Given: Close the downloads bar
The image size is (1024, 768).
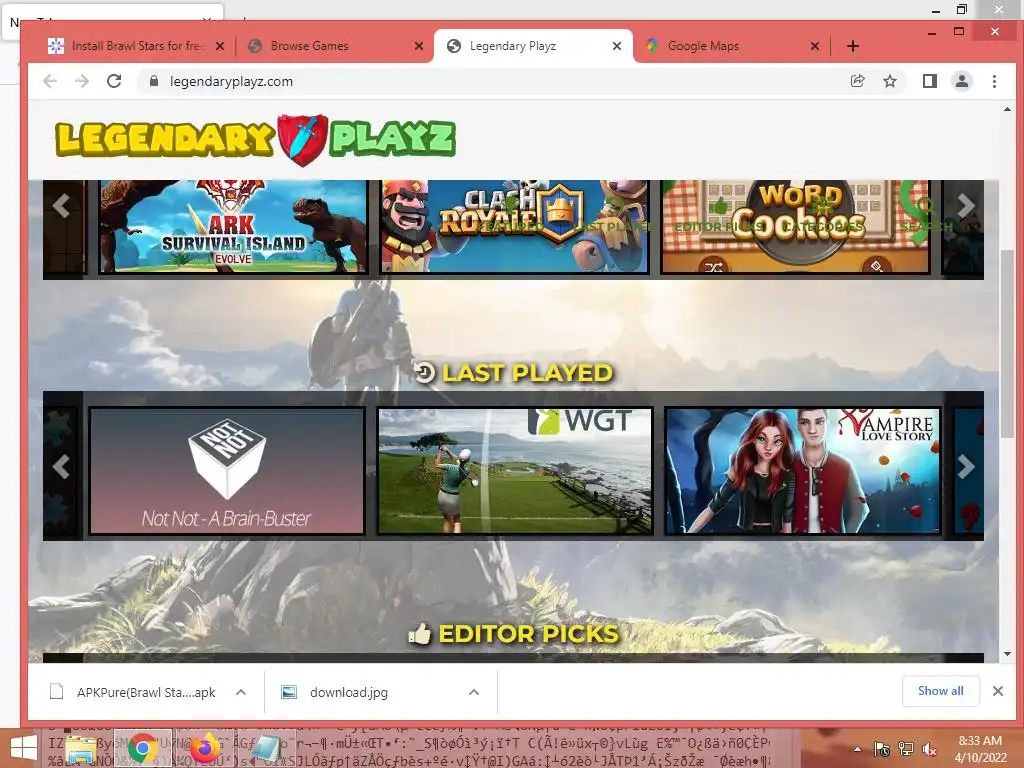Looking at the screenshot, I should point(997,691).
